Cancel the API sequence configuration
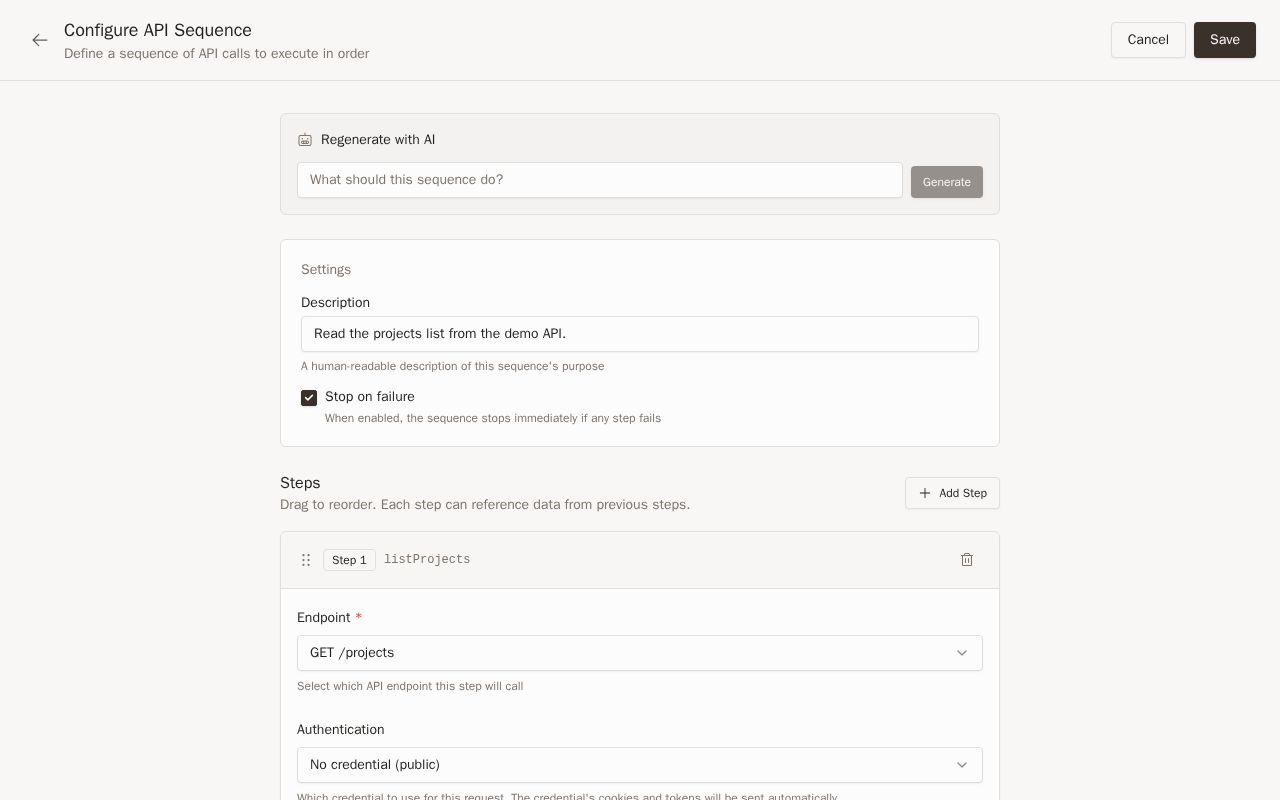This screenshot has height=800, width=1280. [x=1148, y=40]
